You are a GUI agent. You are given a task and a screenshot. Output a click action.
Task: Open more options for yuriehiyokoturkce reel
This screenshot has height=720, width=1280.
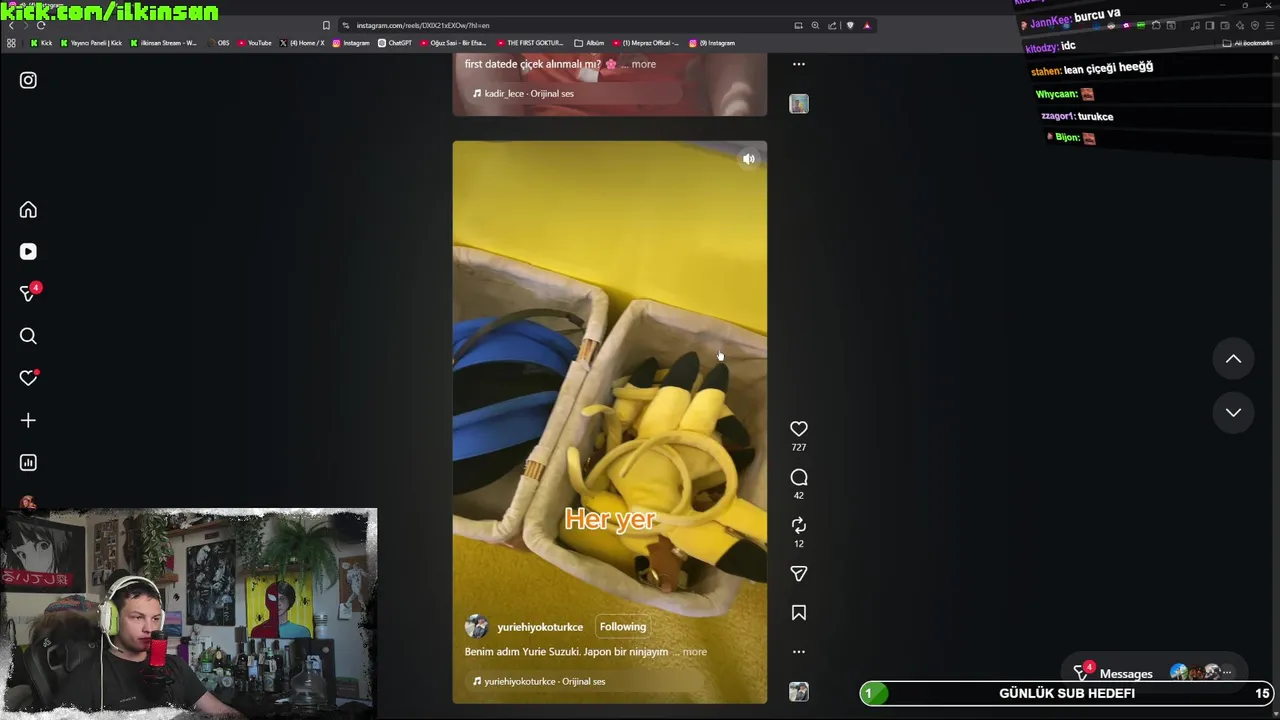(798, 651)
